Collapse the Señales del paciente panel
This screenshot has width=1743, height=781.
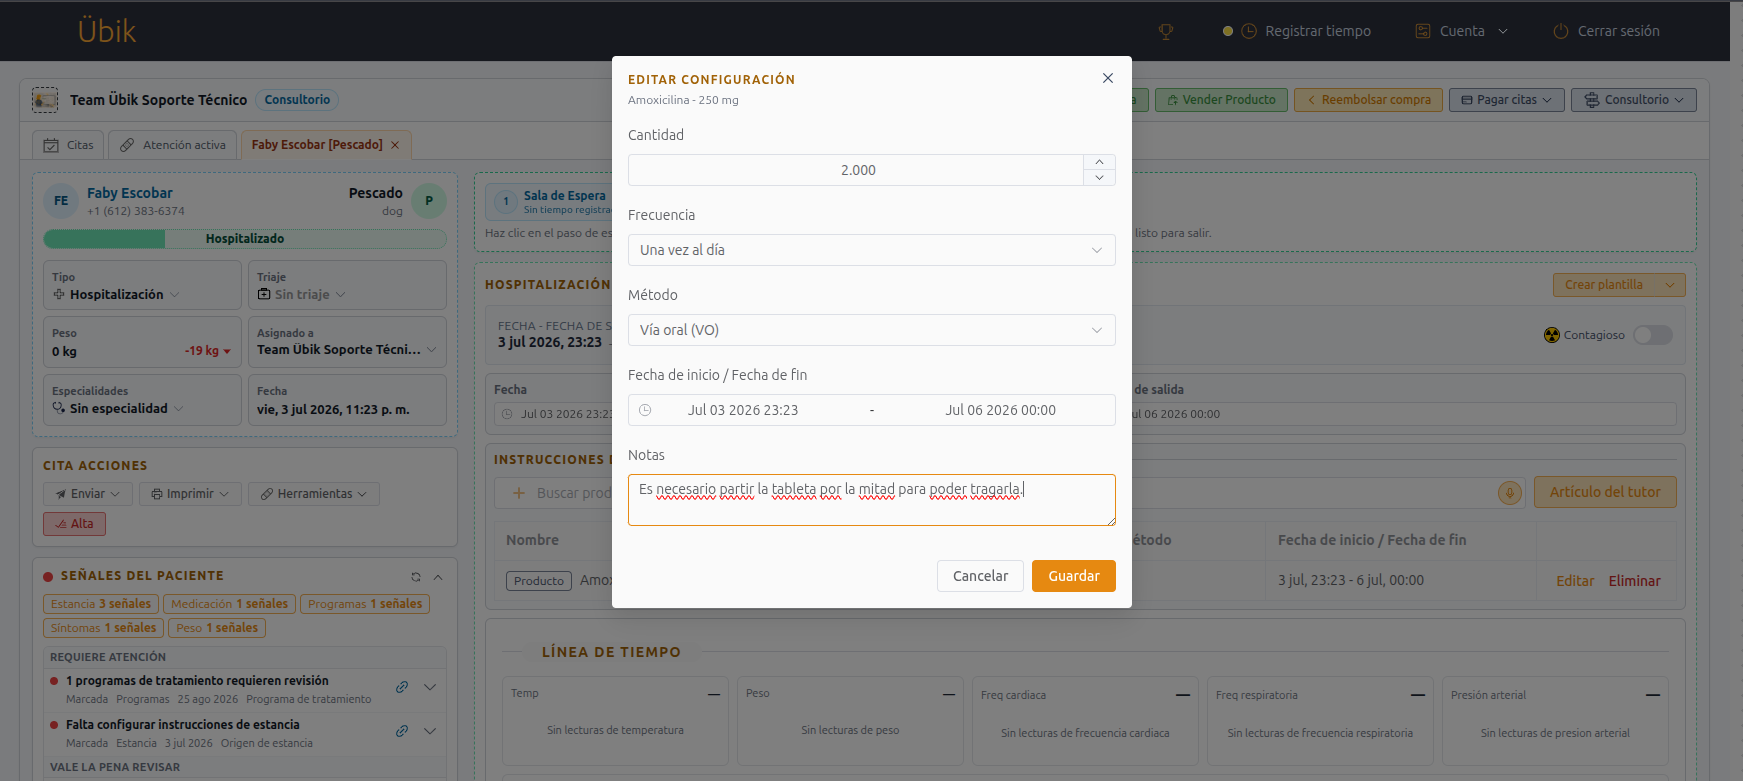pyautogui.click(x=438, y=577)
